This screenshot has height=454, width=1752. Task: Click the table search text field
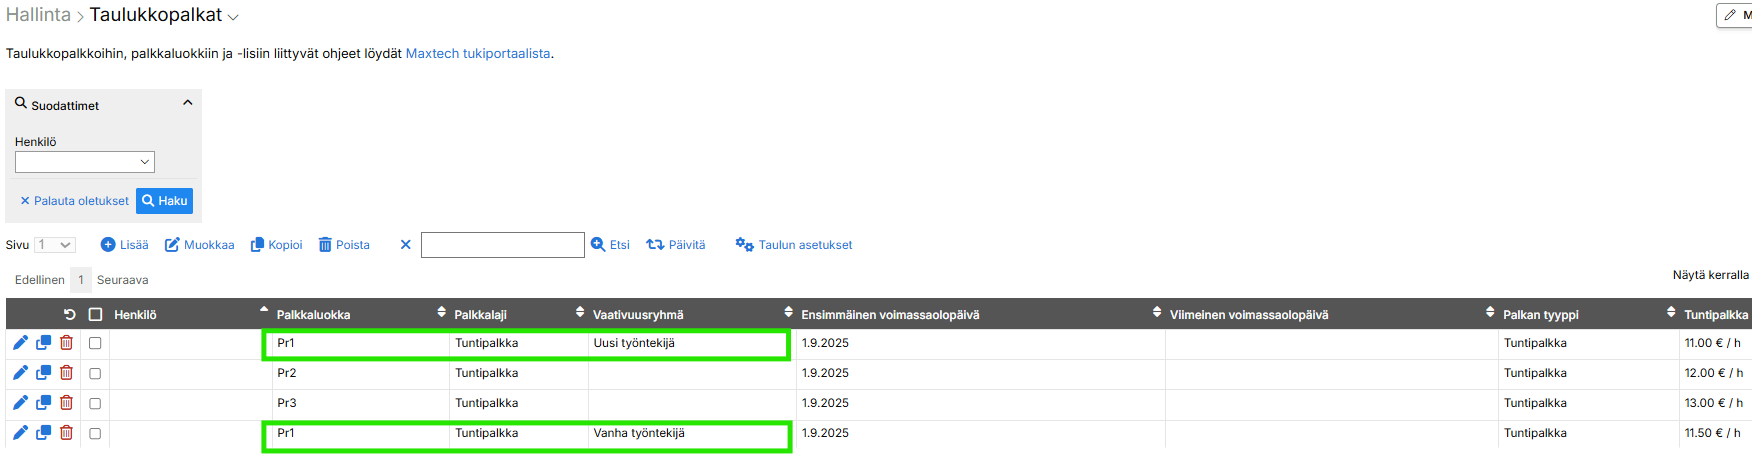(502, 245)
